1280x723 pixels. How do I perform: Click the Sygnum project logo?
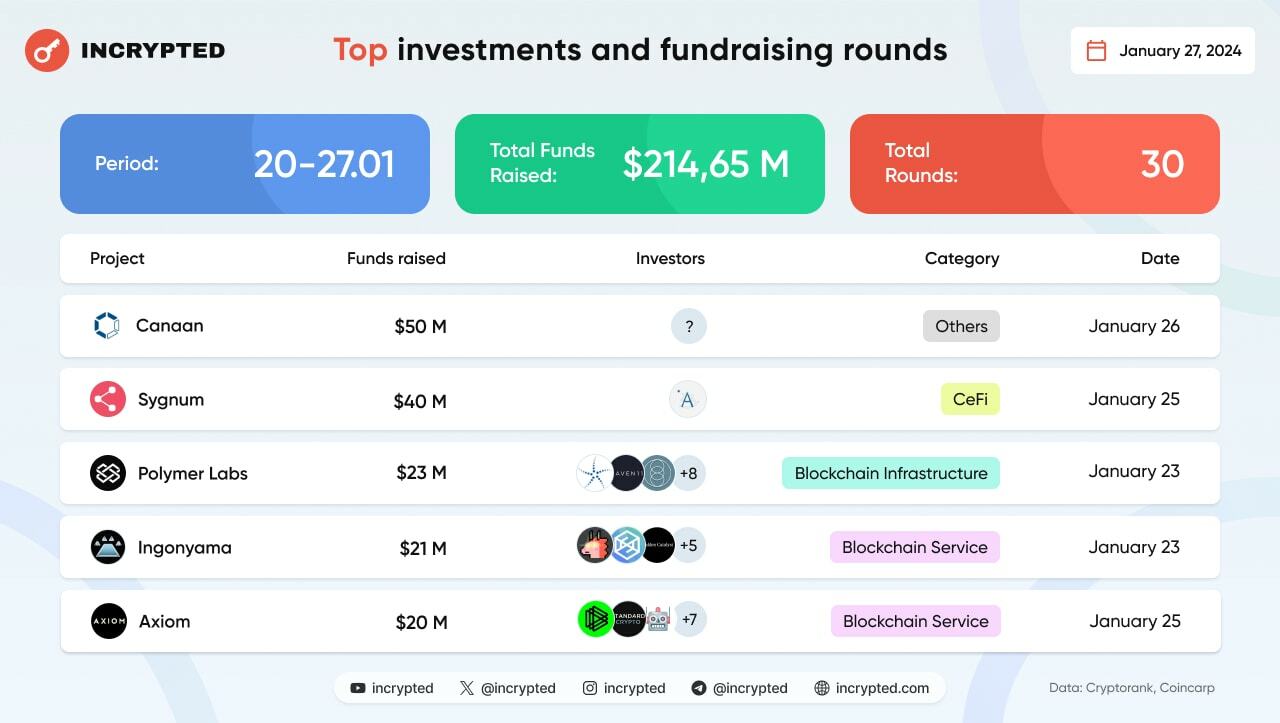pos(108,400)
